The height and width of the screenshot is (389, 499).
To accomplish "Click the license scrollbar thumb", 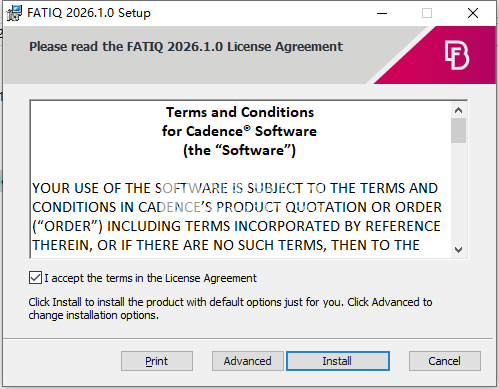I will tap(458, 130).
